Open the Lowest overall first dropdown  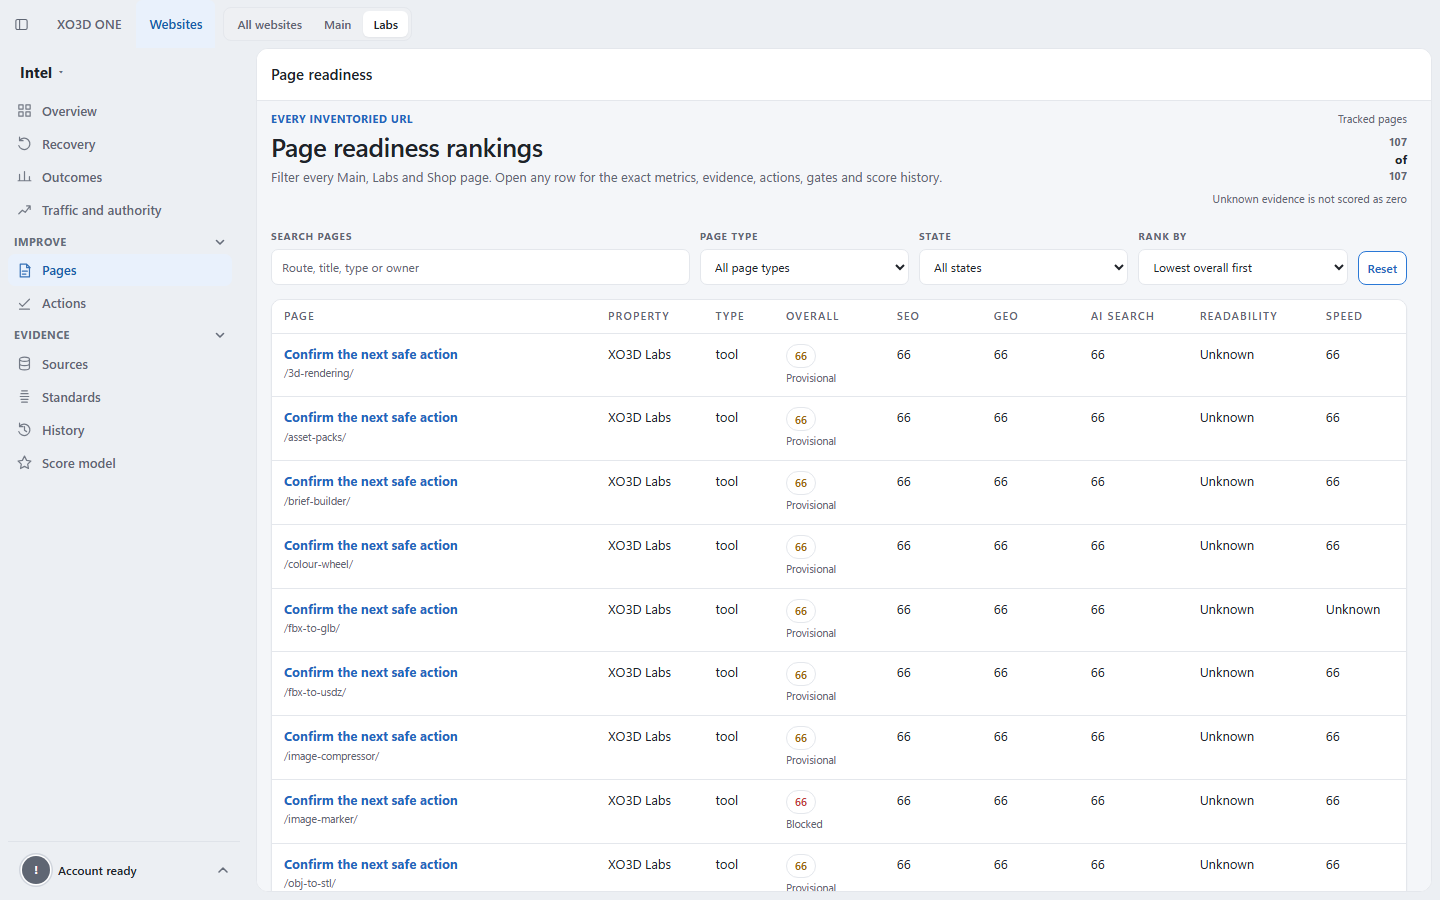pos(1243,268)
